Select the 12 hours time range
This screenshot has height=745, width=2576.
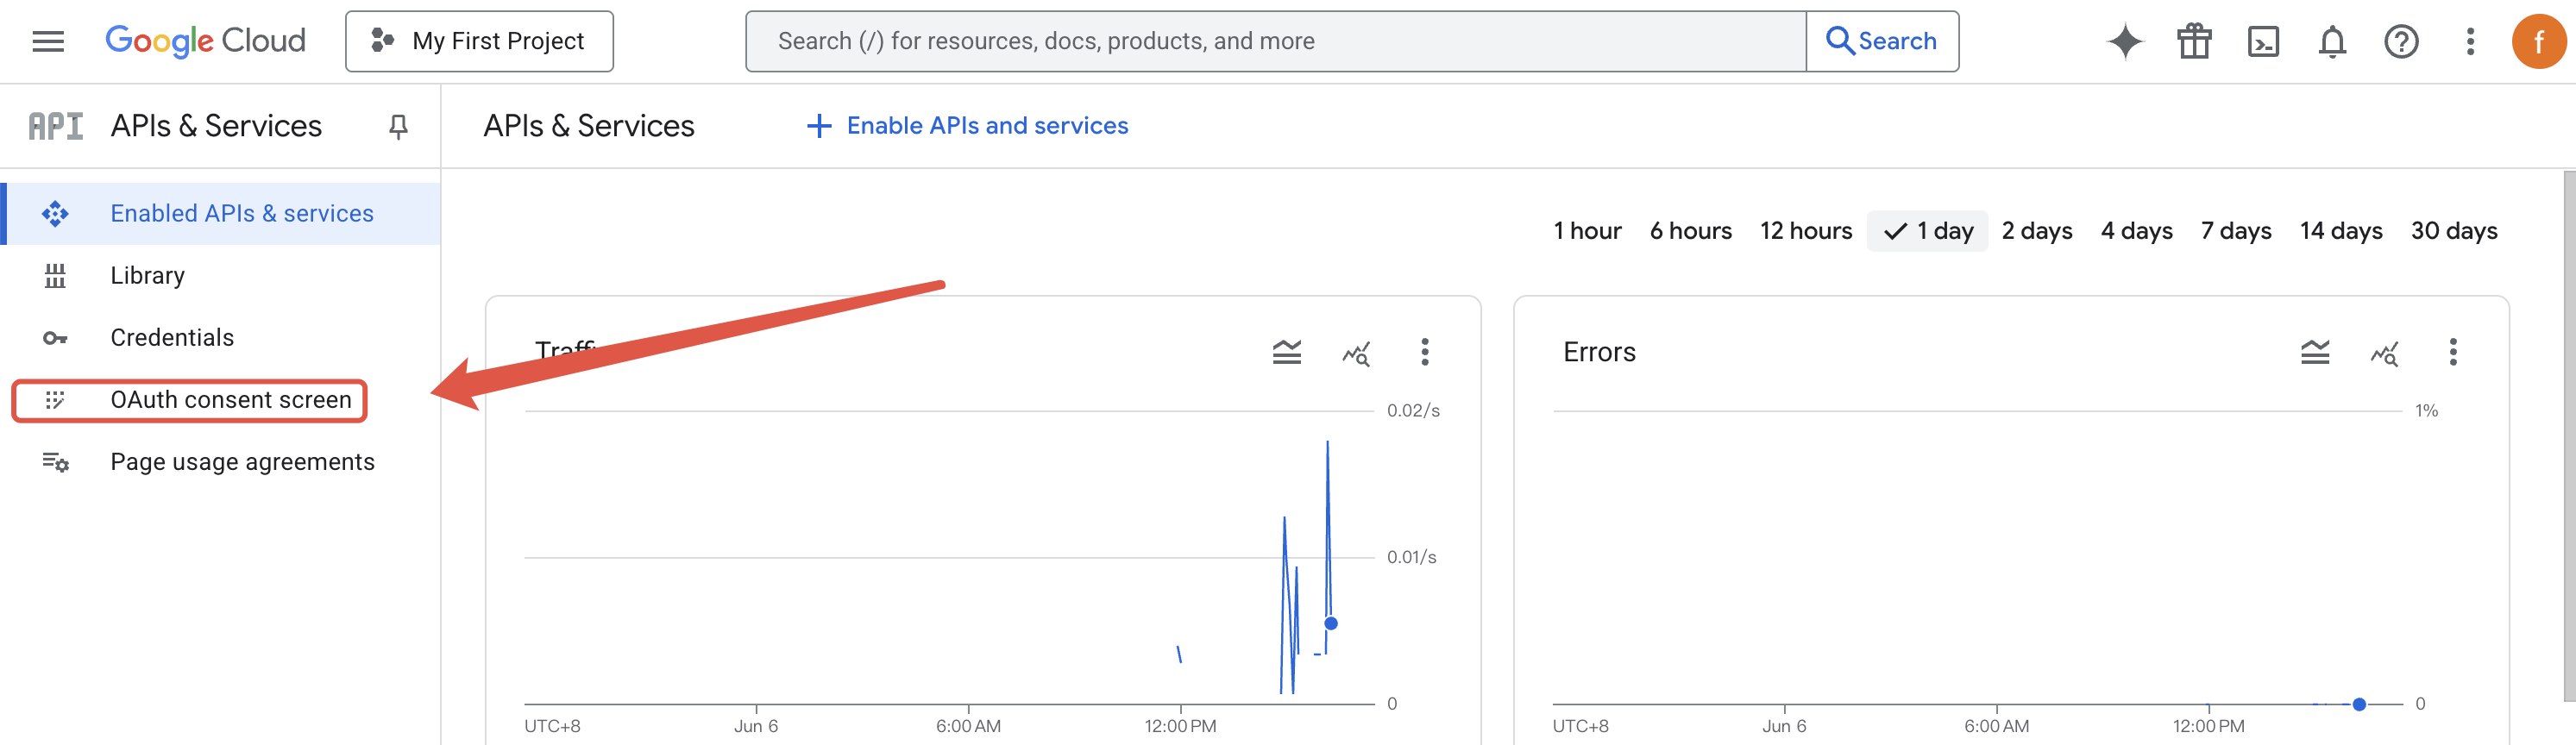(x=1806, y=231)
